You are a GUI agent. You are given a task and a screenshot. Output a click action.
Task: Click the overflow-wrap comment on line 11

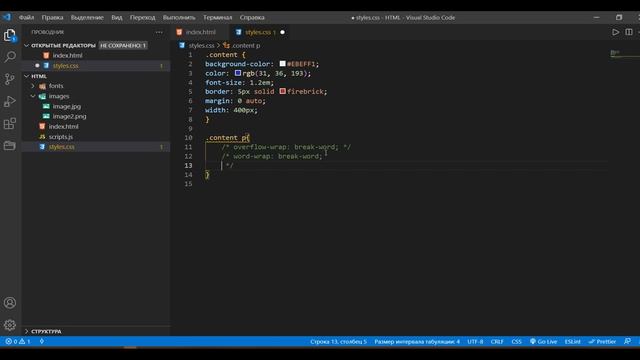point(286,147)
